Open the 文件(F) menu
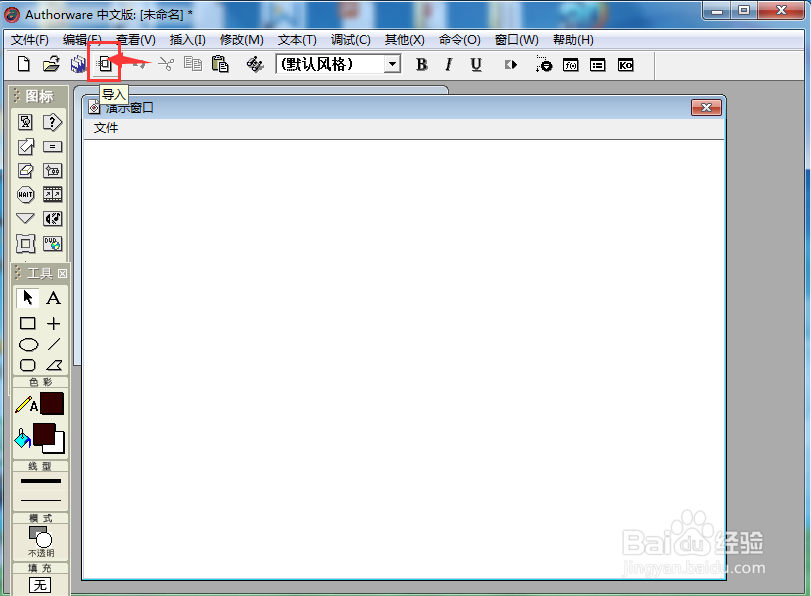 [x=29, y=40]
